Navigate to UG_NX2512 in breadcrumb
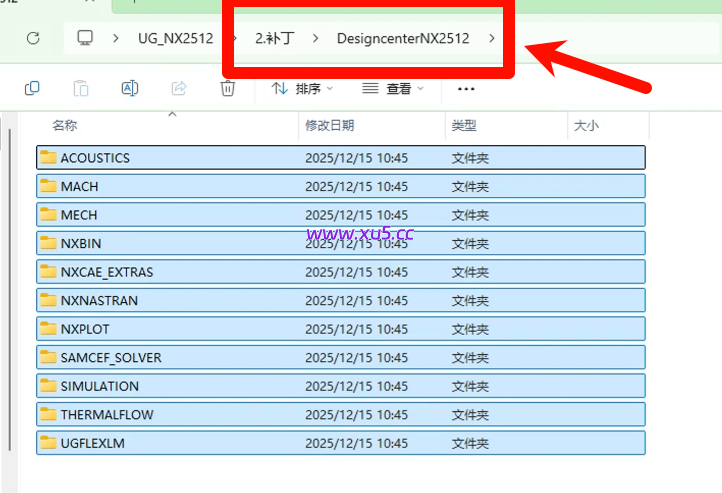722x493 pixels. pyautogui.click(x=175, y=38)
